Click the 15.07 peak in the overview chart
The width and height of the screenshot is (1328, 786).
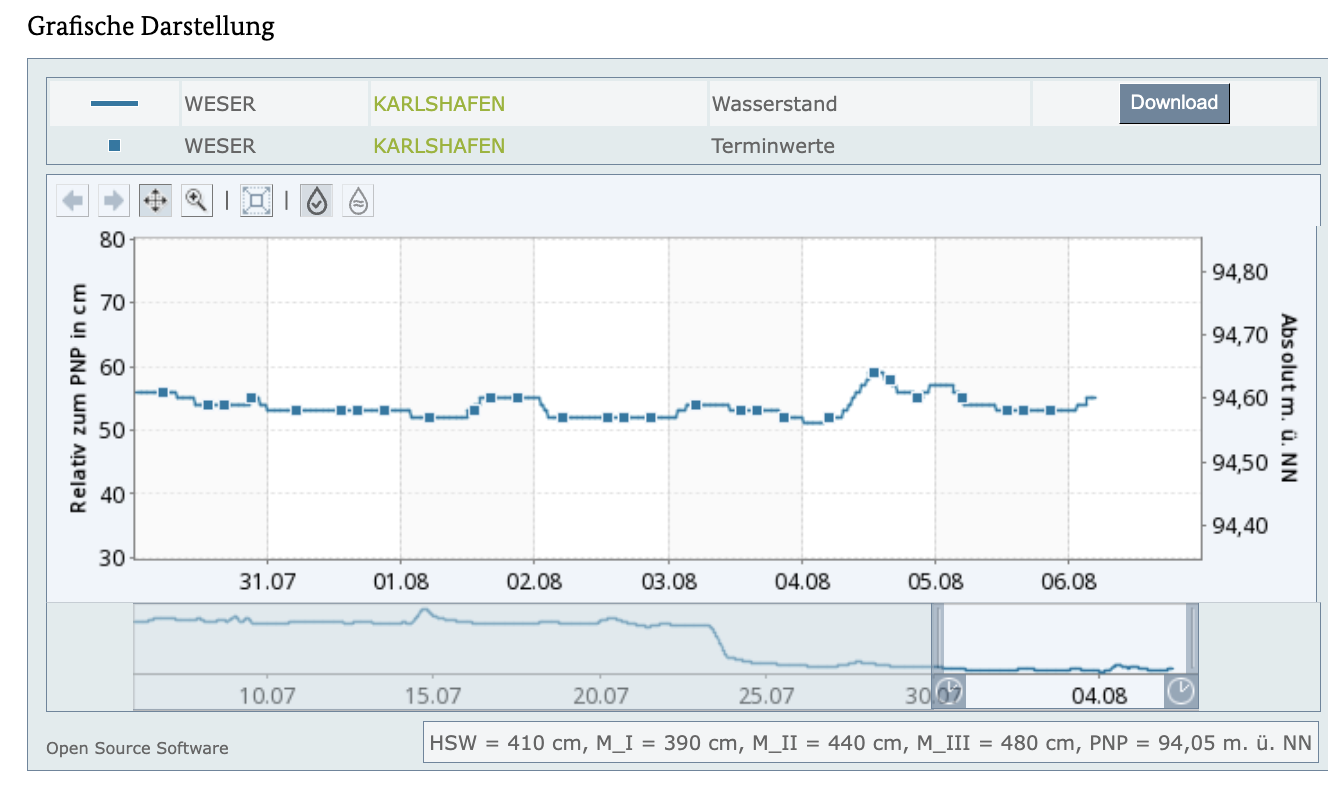coord(425,610)
